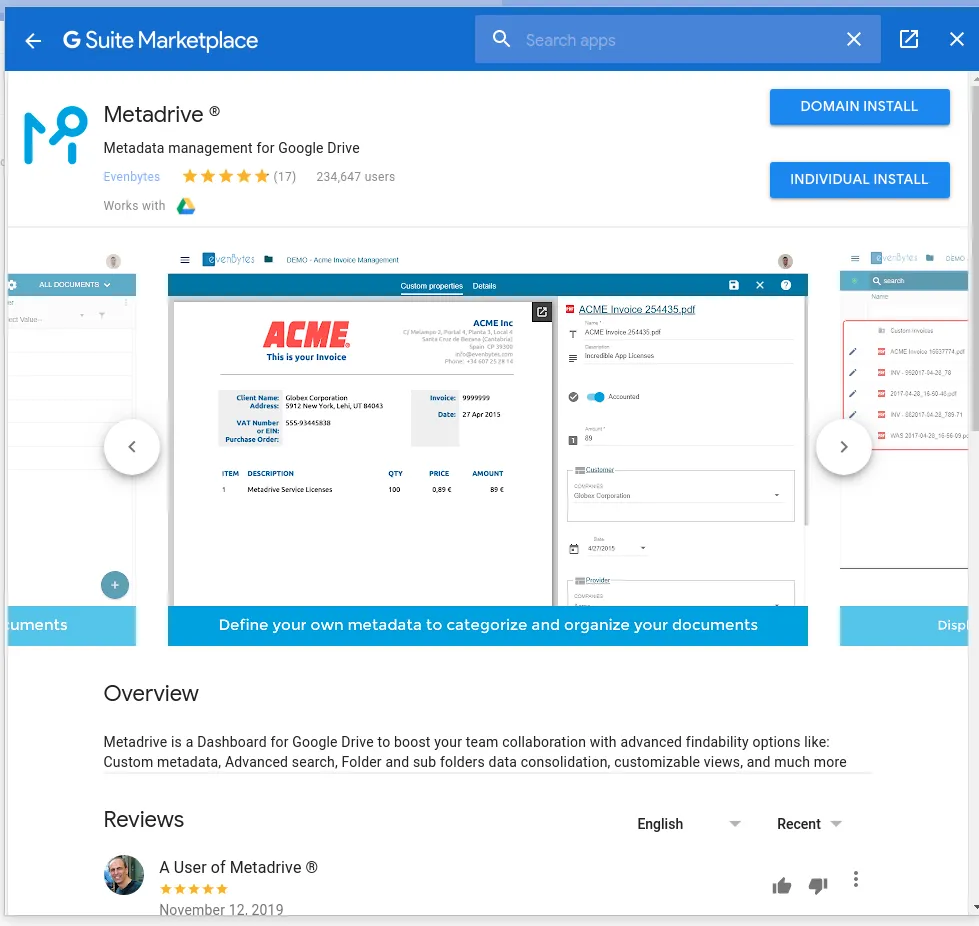Click the user avatar in the center screenshot
Screen dimensions: 979x926
click(785, 260)
